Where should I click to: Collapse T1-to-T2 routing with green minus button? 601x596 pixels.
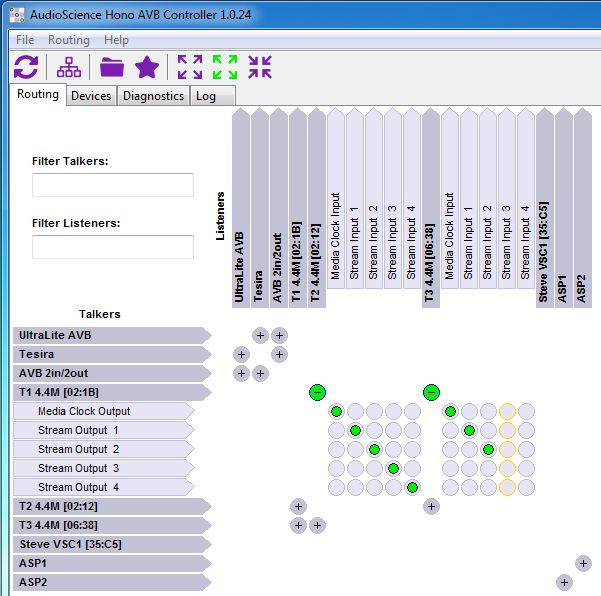click(x=317, y=392)
